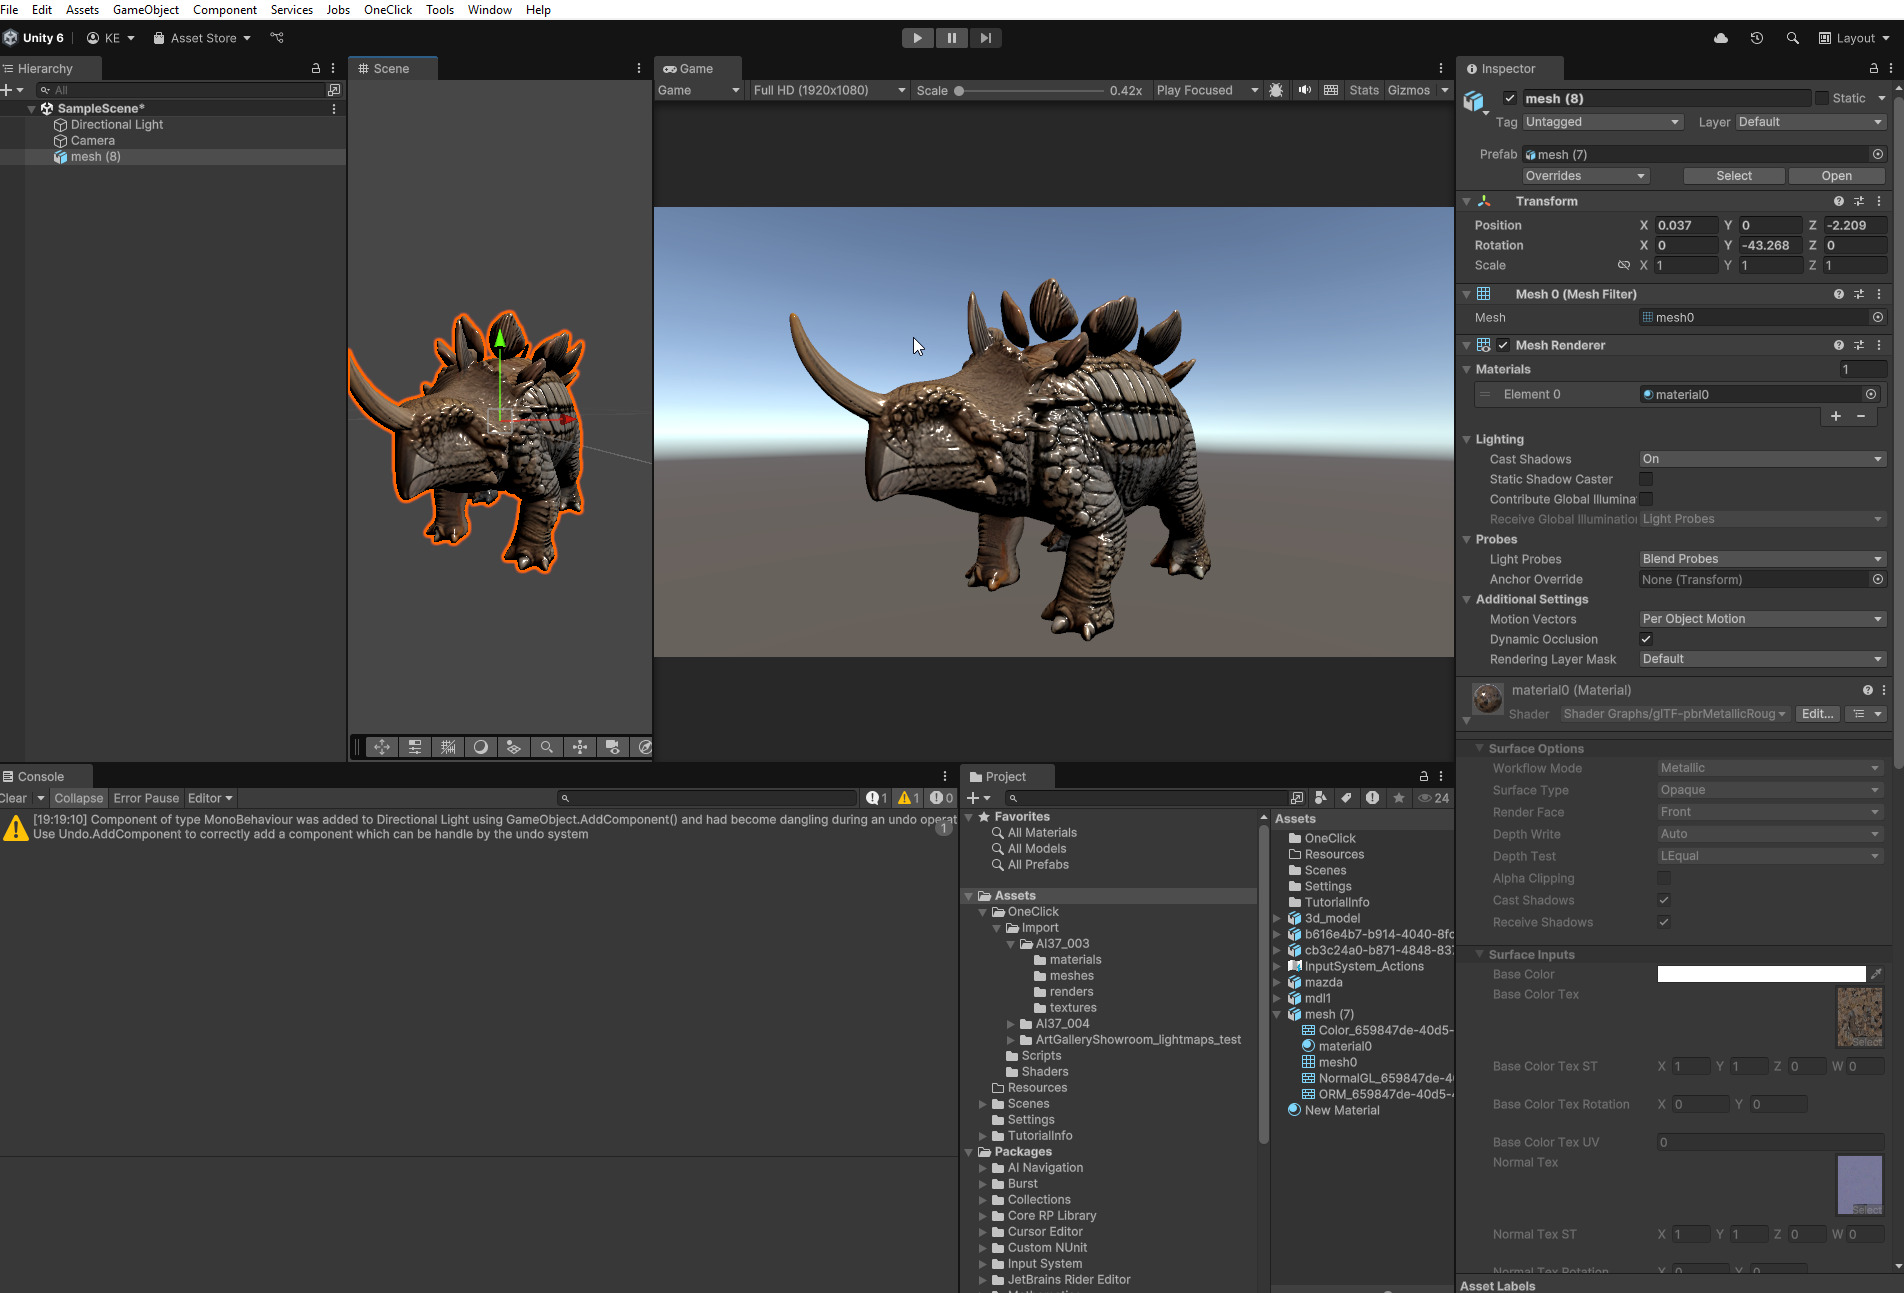Click the Scene lighting grid overlay icon
1904x1293 pixels.
513,747
